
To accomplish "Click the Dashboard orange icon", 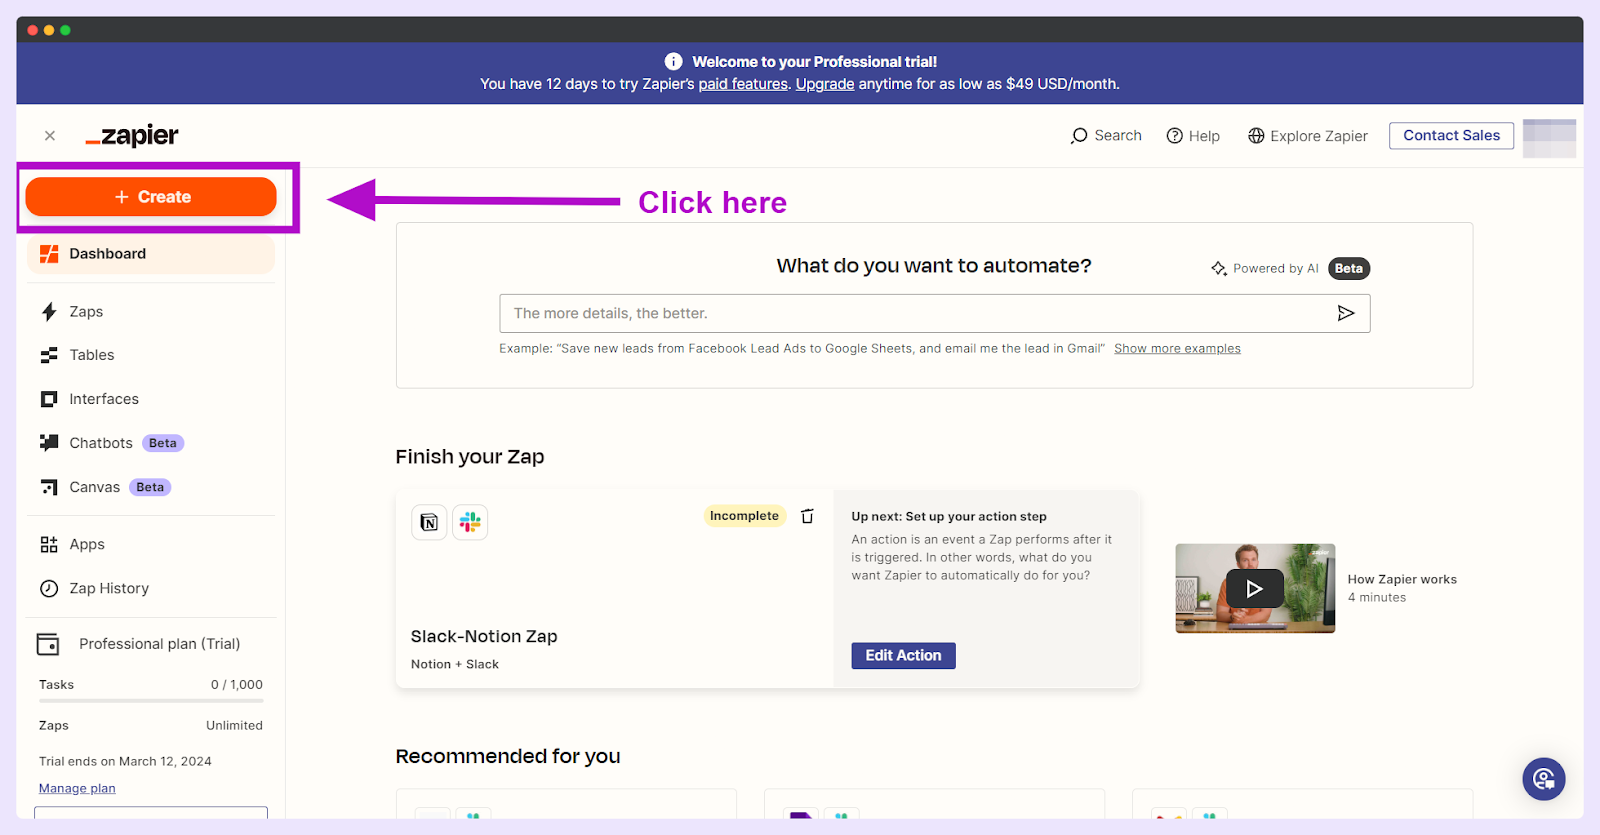I will click(x=49, y=254).
